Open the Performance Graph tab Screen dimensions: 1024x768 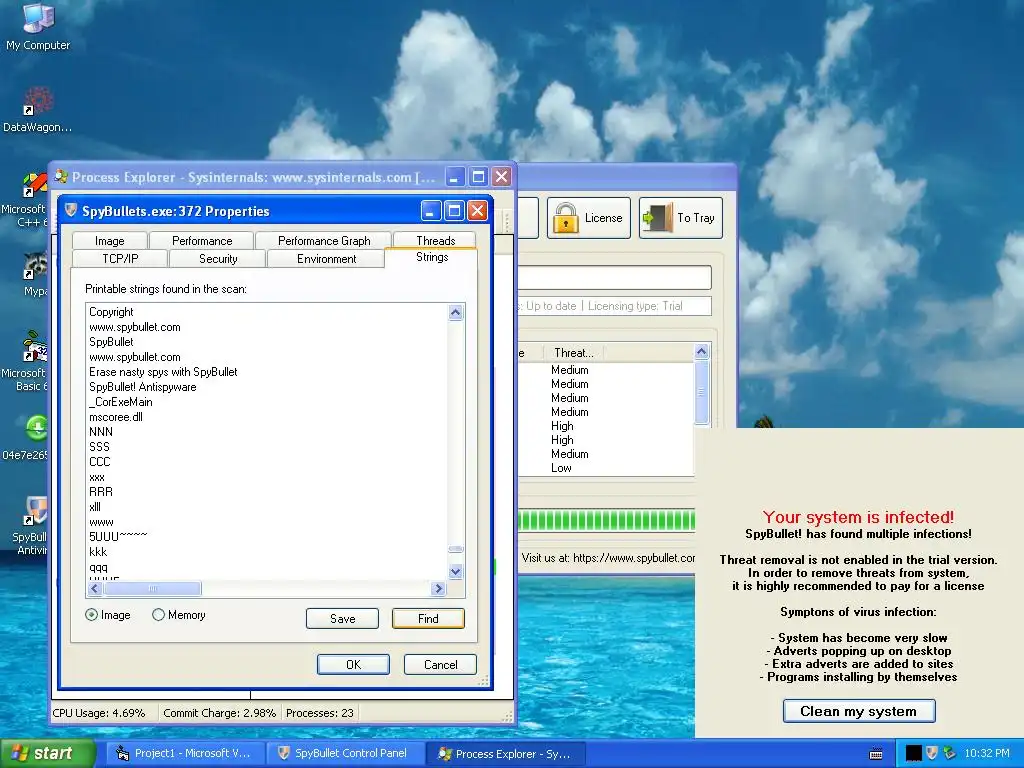click(x=324, y=240)
